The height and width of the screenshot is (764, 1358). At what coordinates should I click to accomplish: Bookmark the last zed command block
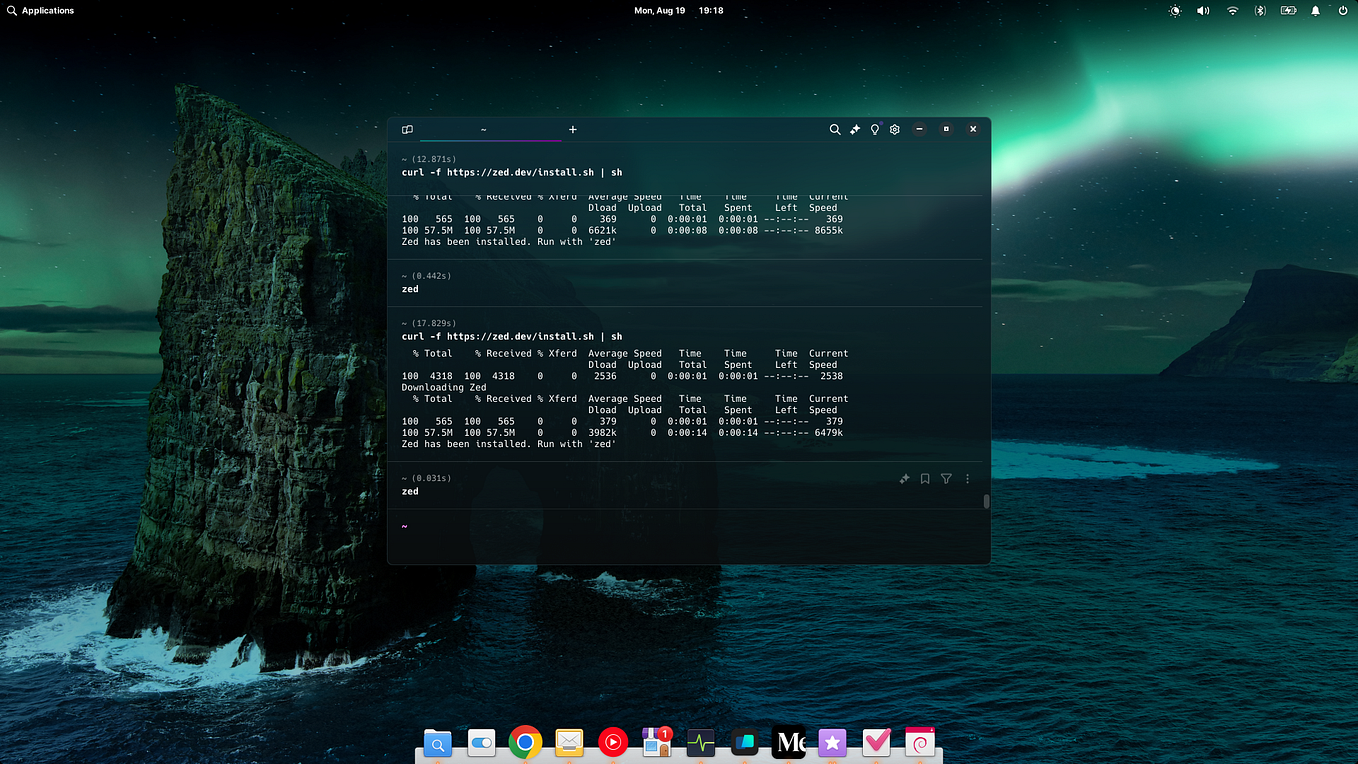(x=924, y=478)
